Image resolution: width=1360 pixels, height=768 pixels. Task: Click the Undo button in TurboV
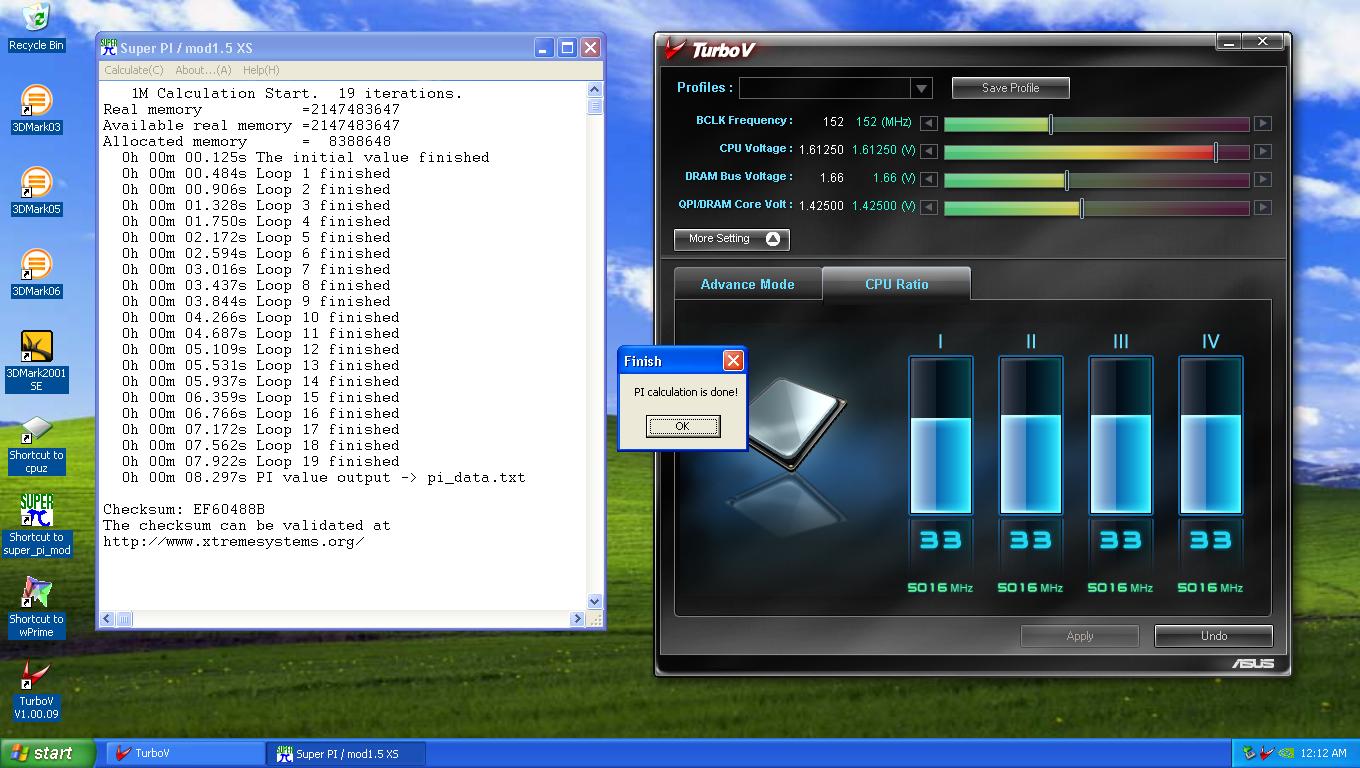coord(1213,636)
